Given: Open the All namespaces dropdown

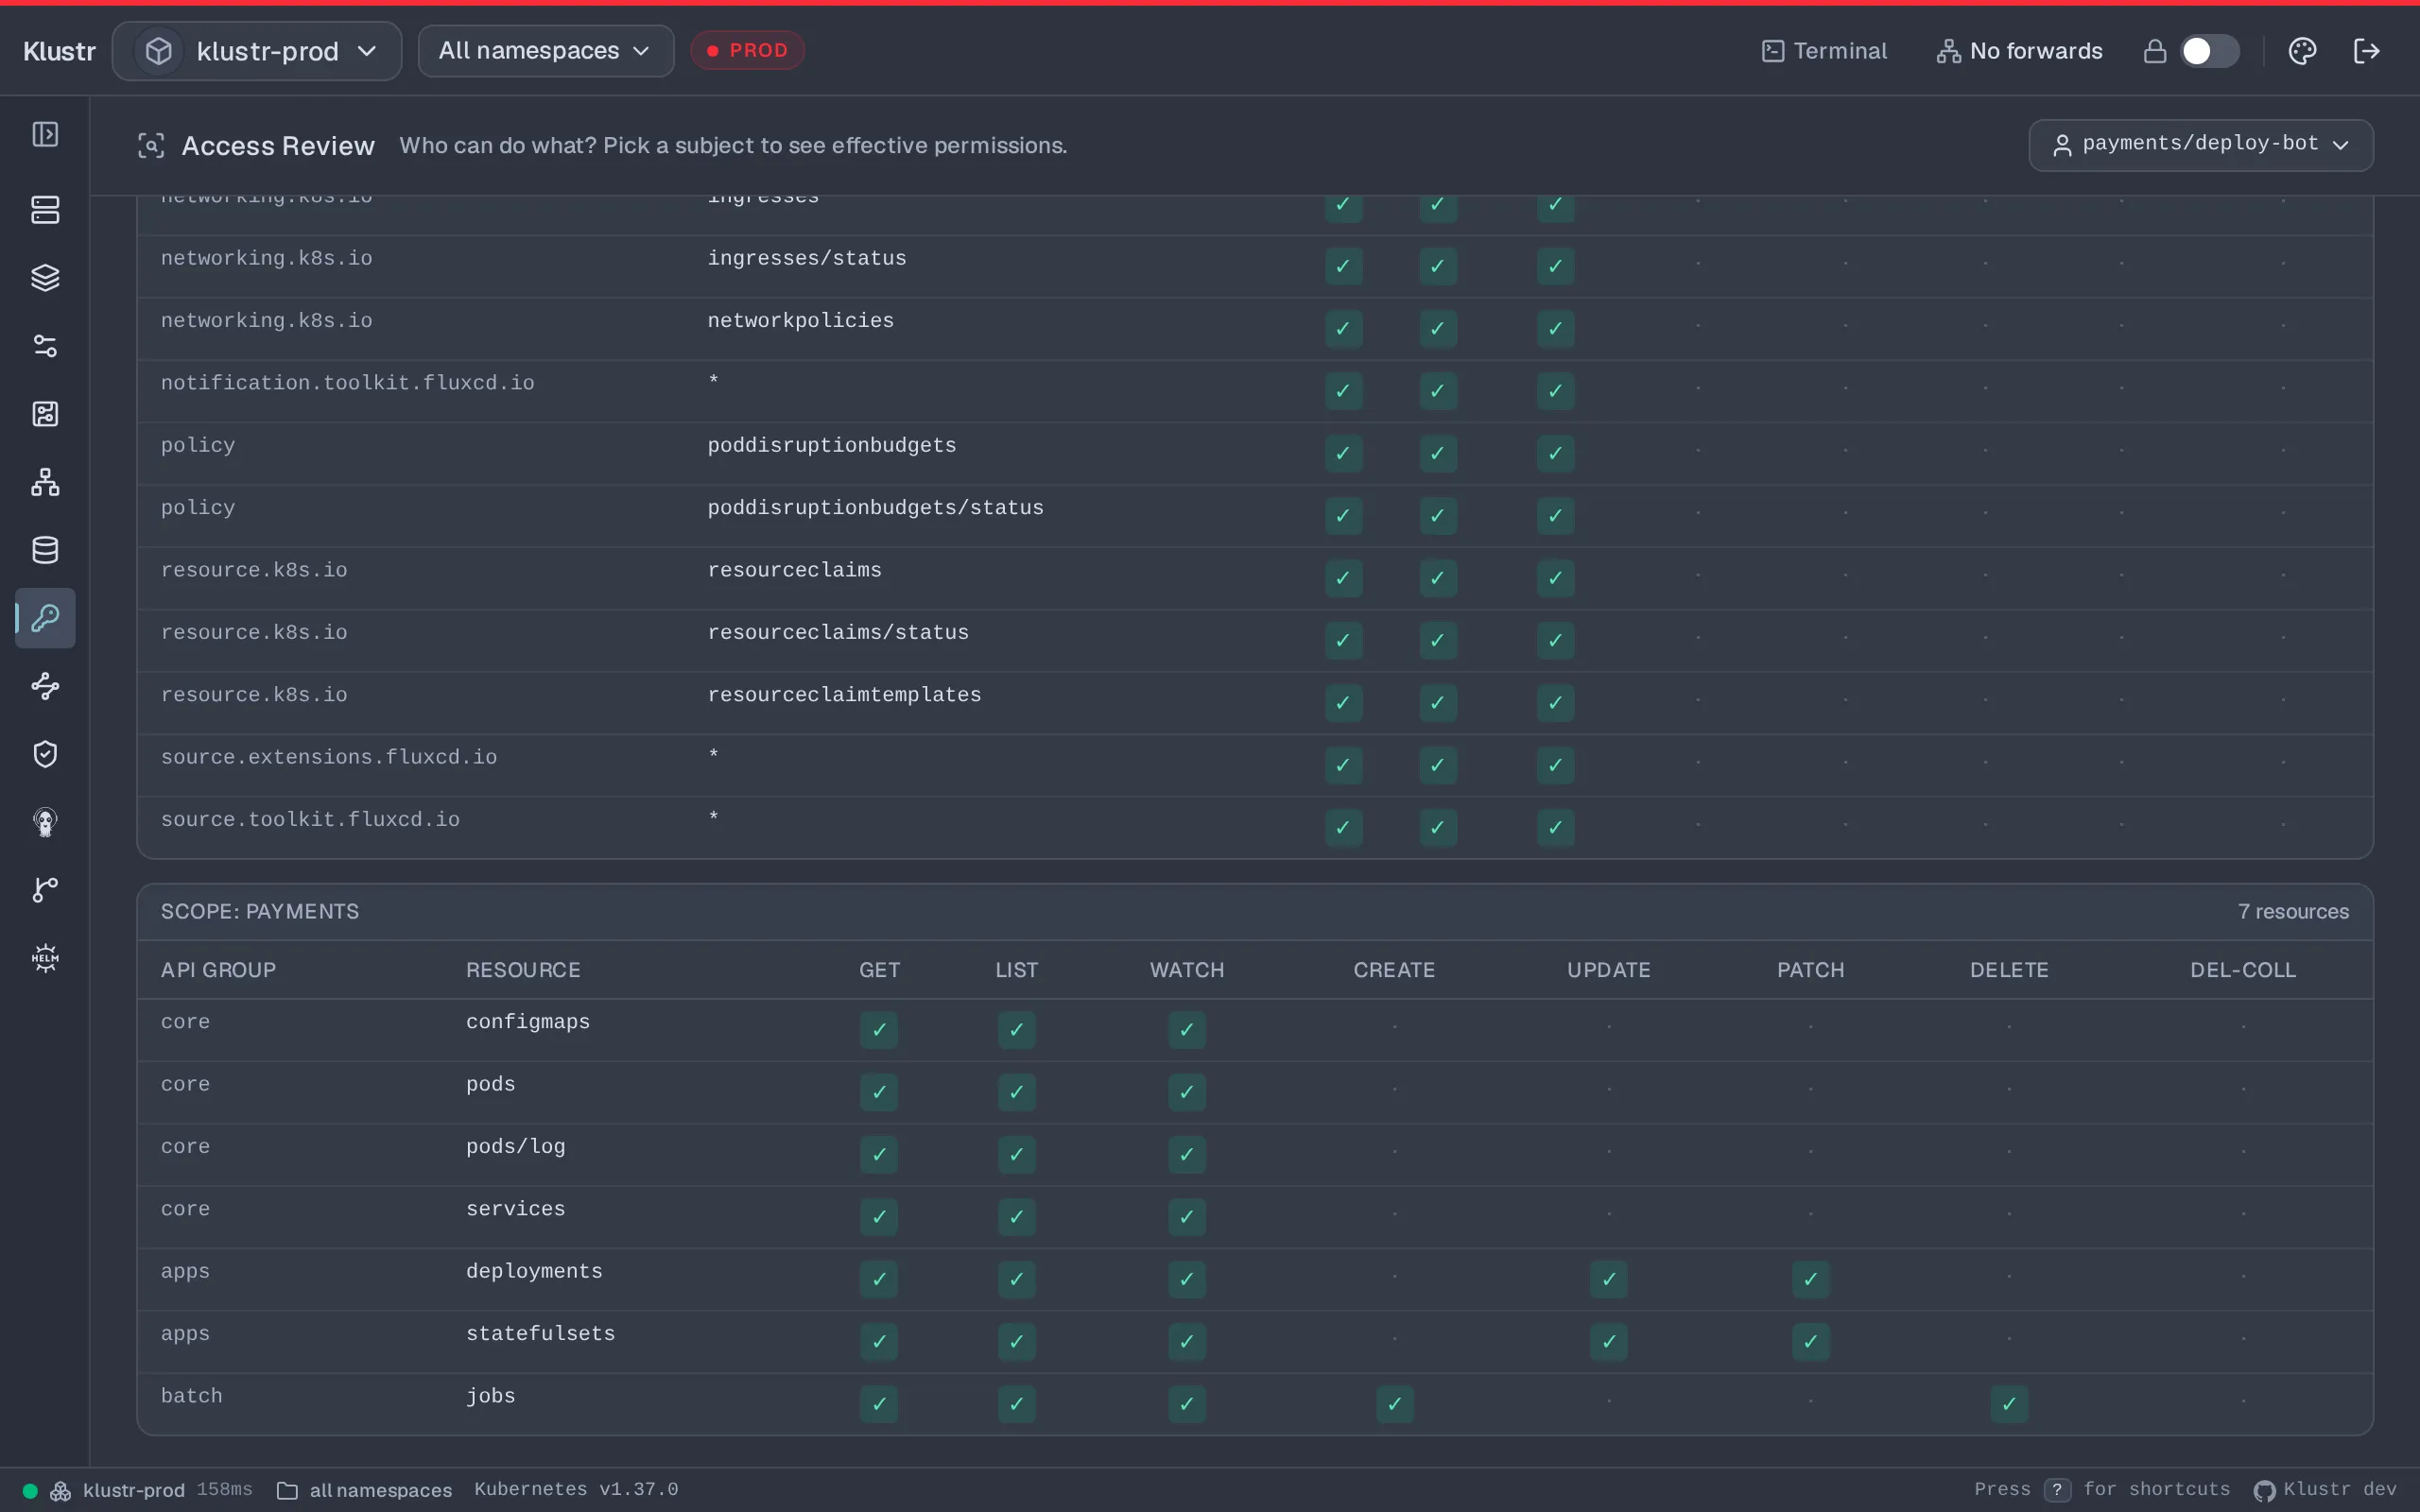Looking at the screenshot, I should pos(545,51).
